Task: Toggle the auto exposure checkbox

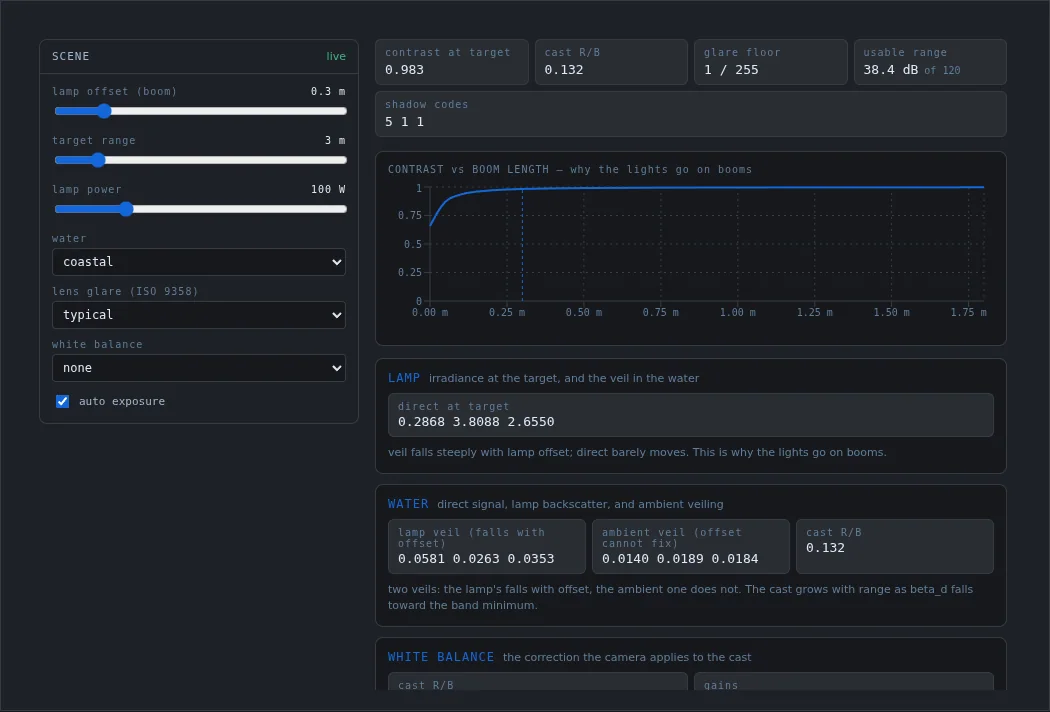Action: (x=62, y=401)
